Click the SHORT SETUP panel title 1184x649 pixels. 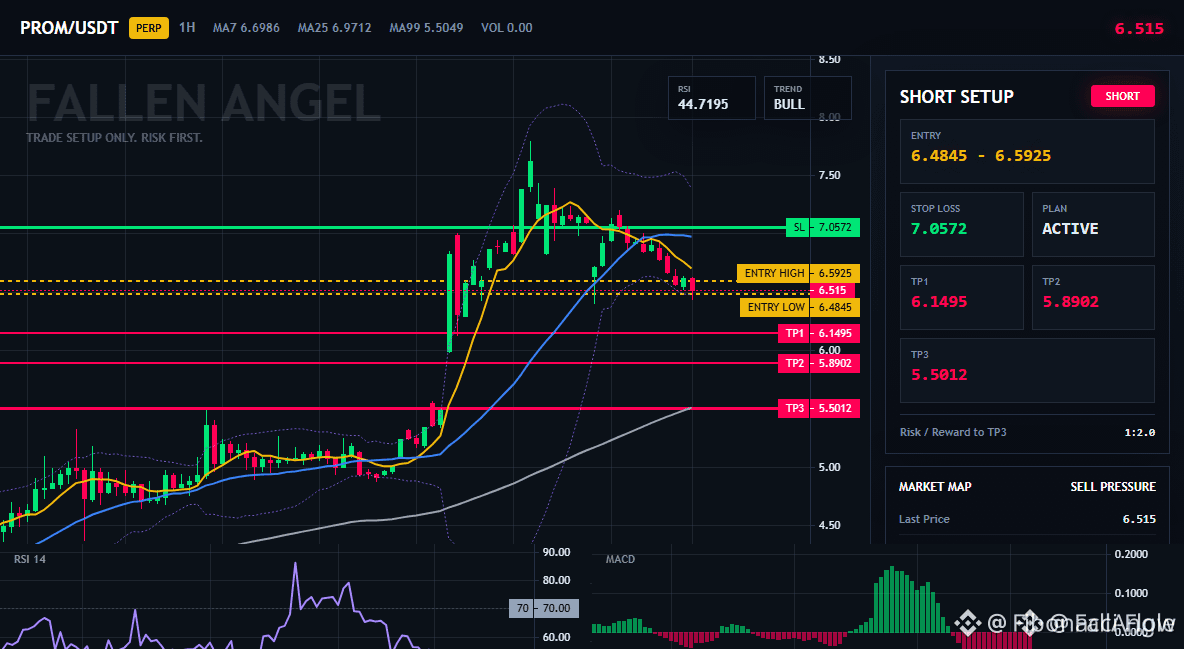pos(957,97)
